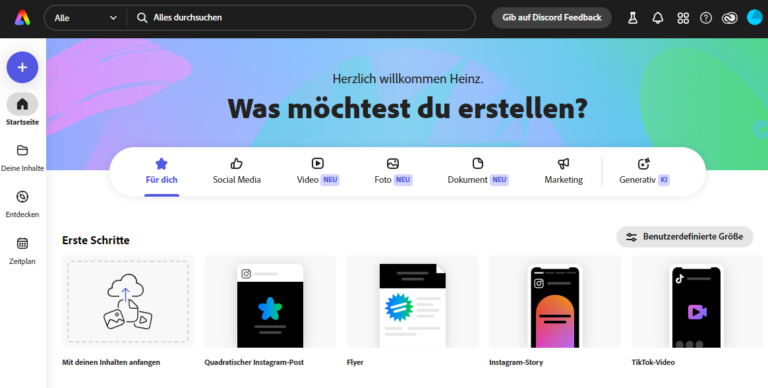Click the Quadratischer Instagram-Post label
Viewport: 768px width, 388px height.
click(x=254, y=363)
